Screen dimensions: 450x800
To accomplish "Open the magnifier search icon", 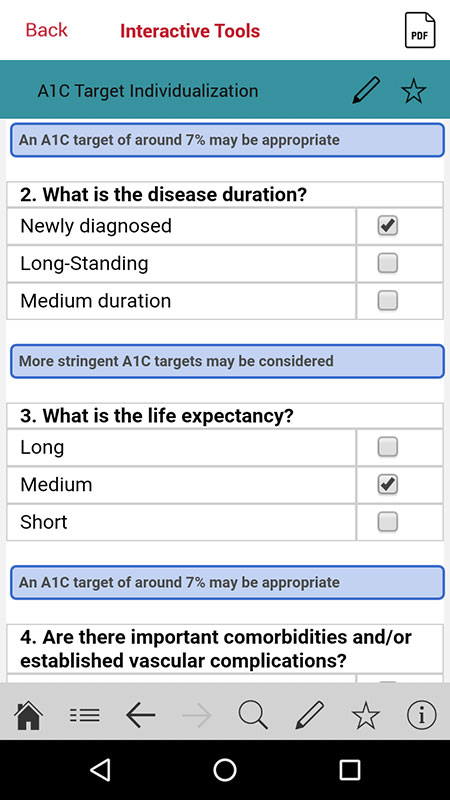I will click(x=253, y=715).
